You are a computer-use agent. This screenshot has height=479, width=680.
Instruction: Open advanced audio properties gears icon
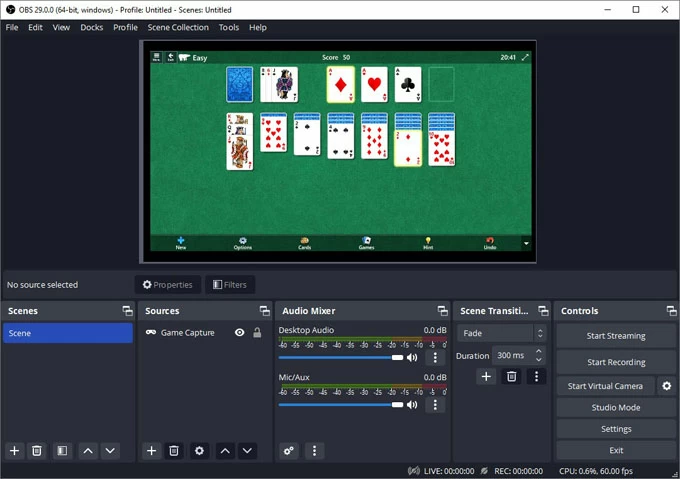click(x=289, y=451)
